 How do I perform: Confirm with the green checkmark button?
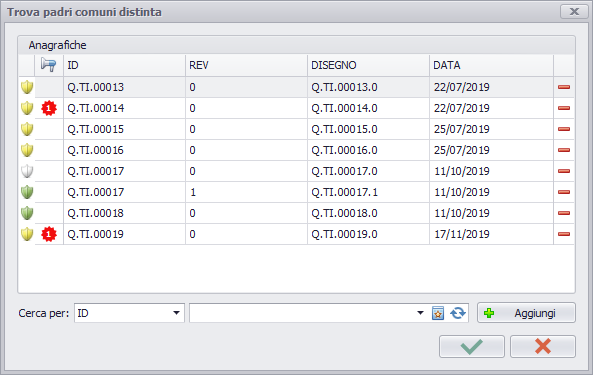point(472,346)
